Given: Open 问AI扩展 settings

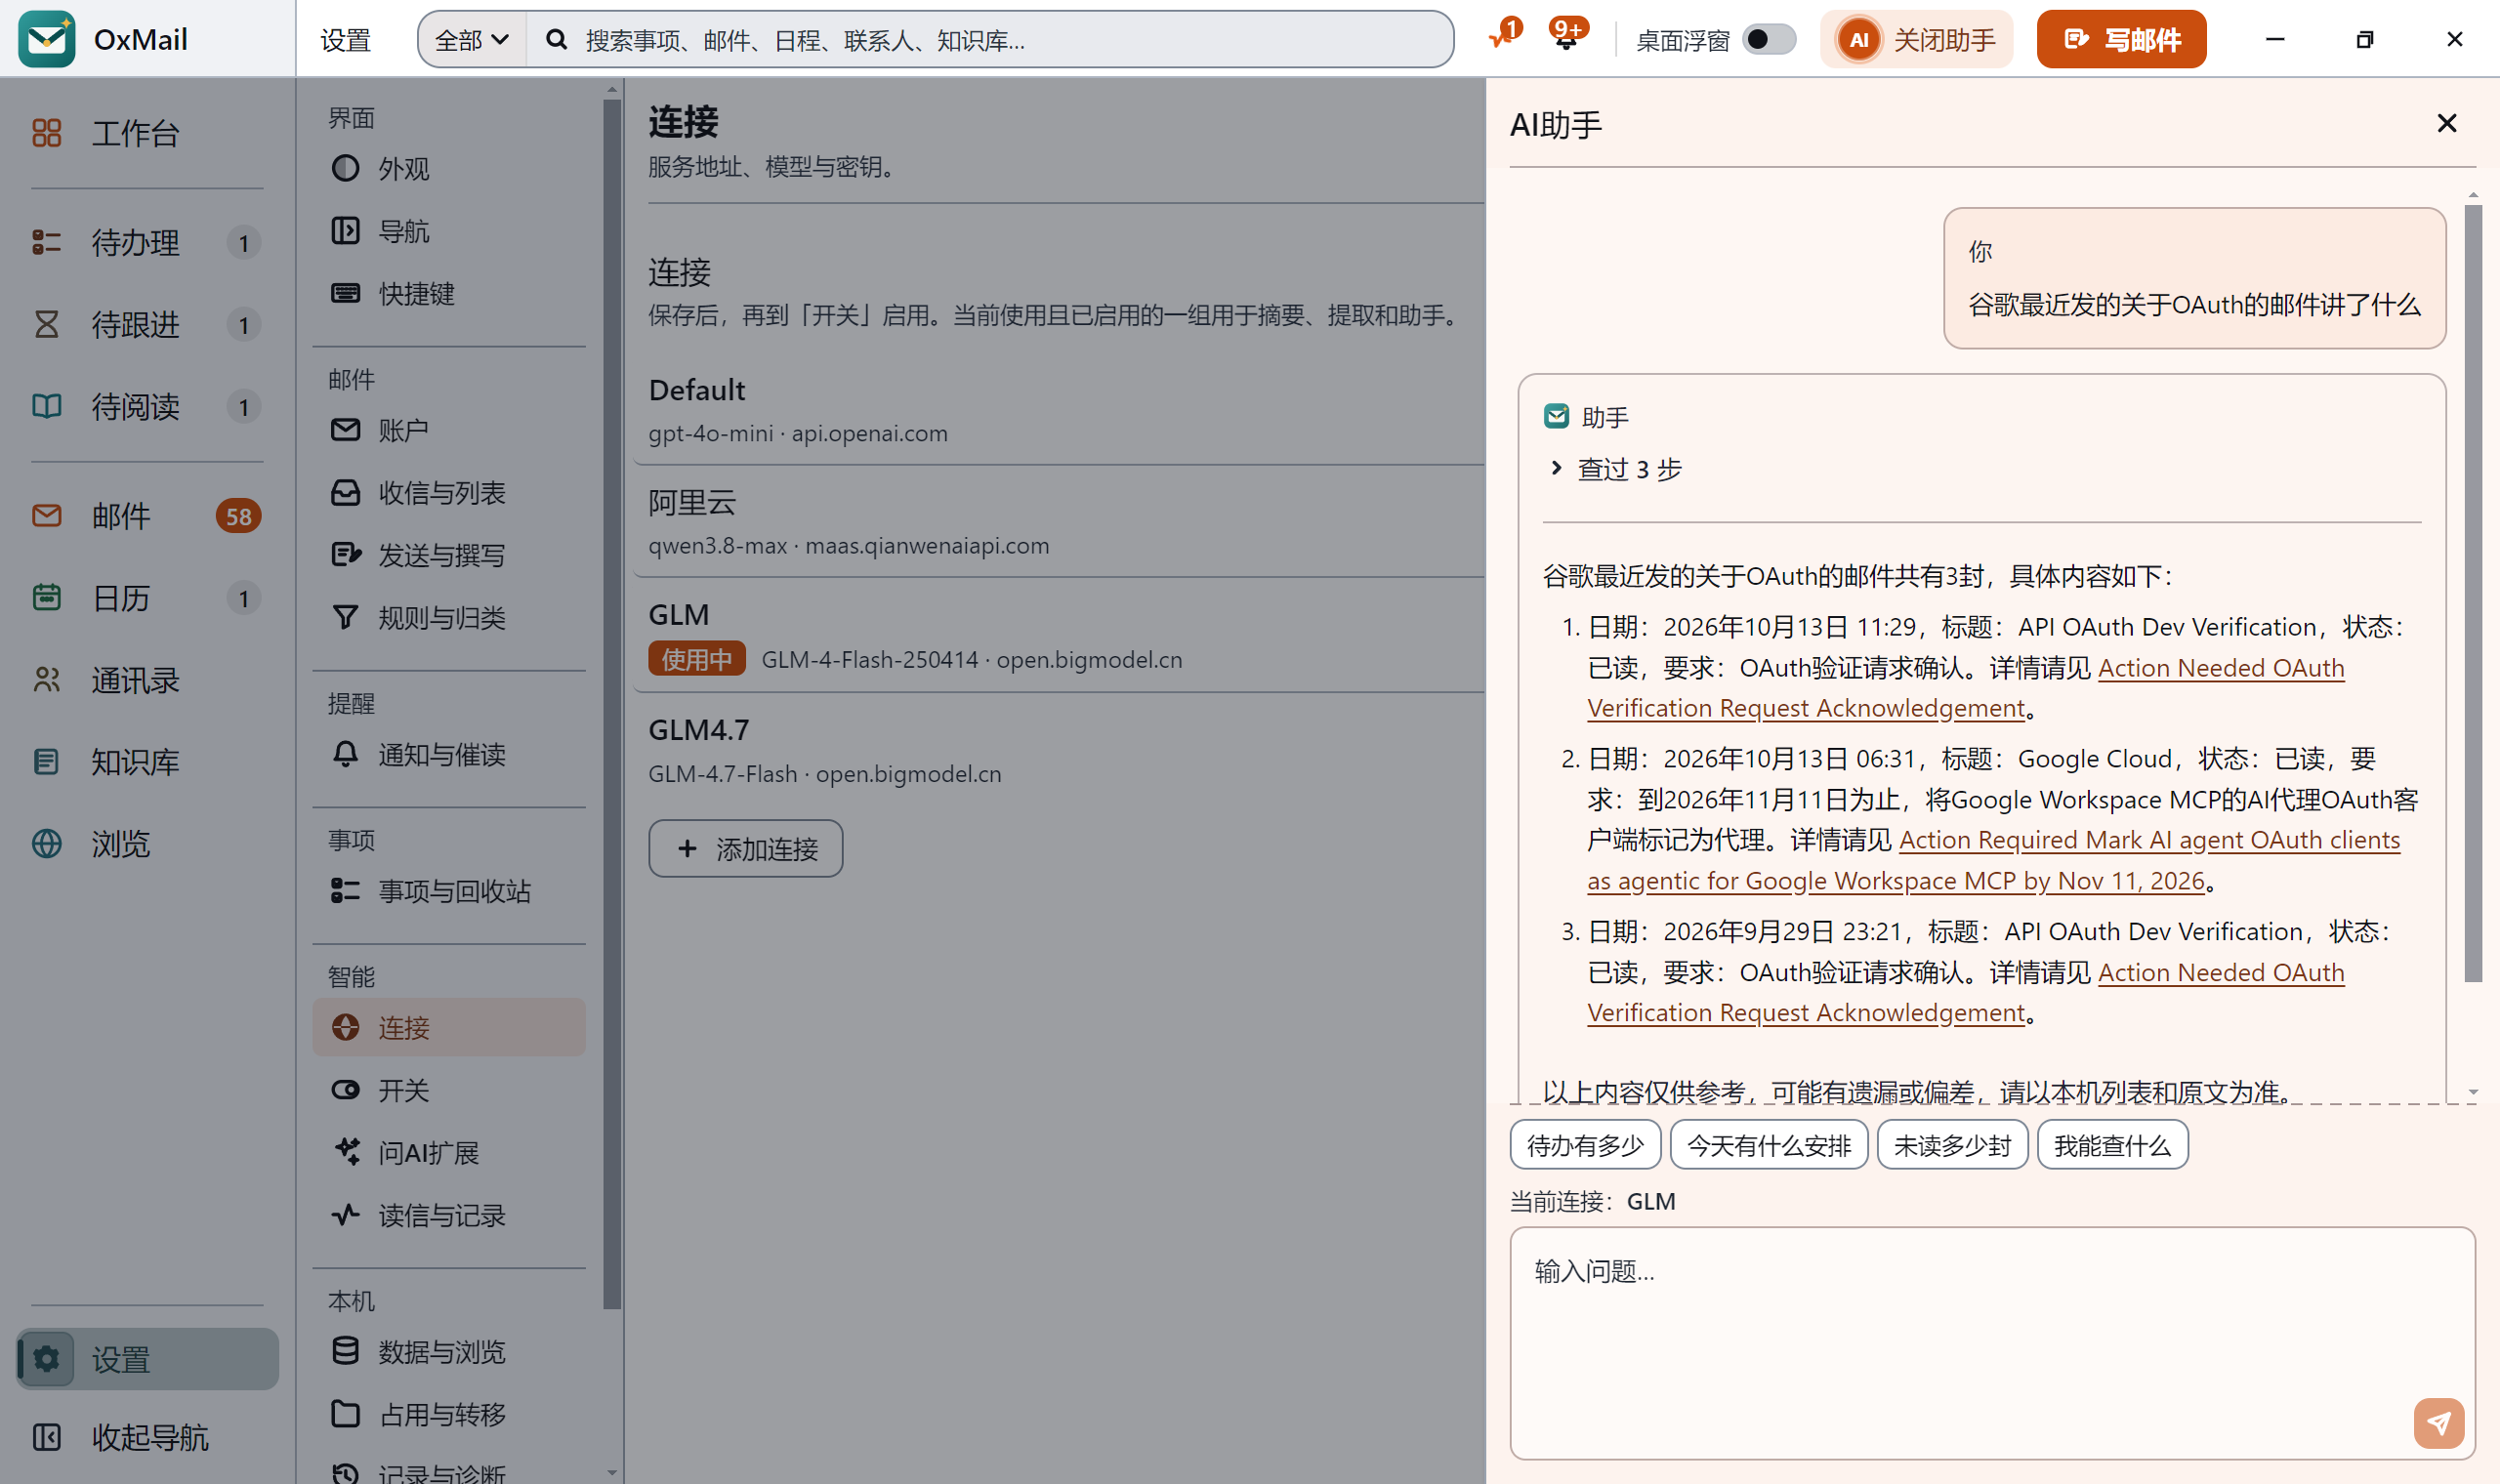Looking at the screenshot, I should click(448, 1152).
